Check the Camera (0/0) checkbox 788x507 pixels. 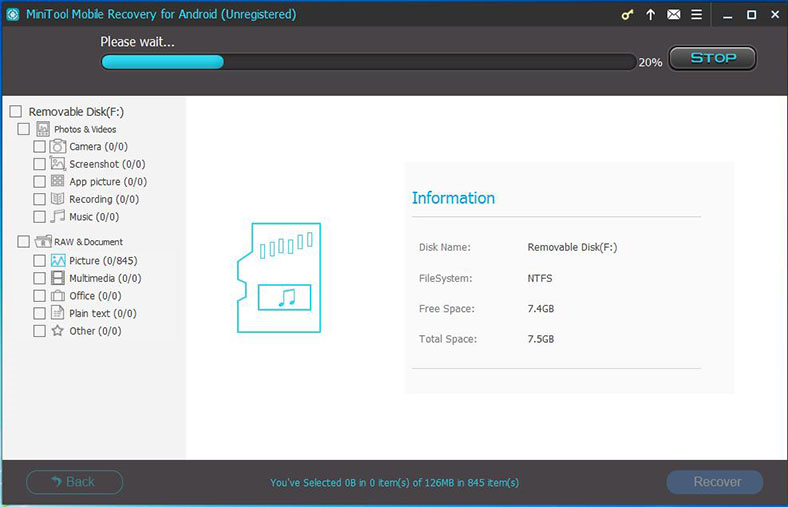pos(39,146)
